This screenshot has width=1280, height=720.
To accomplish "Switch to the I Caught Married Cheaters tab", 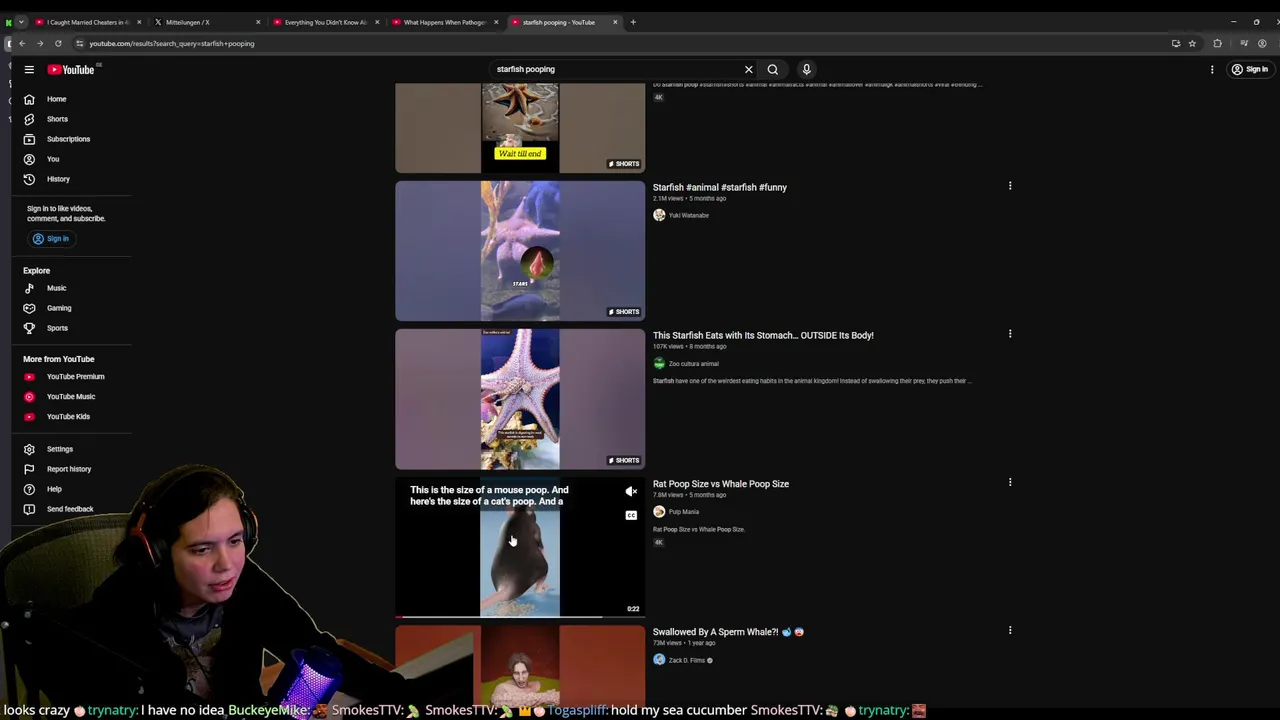I will (x=88, y=22).
